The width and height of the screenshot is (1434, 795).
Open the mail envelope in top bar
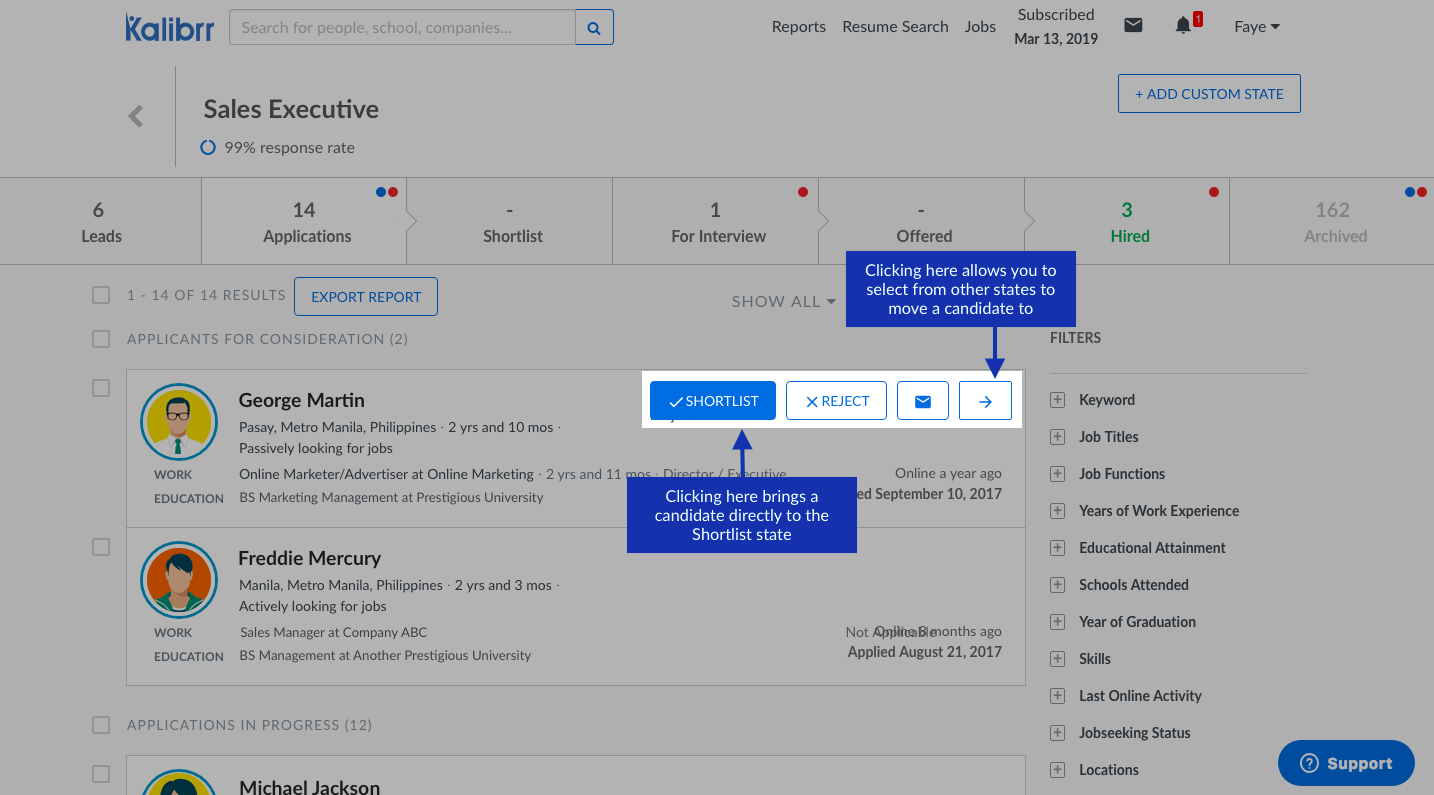tap(1133, 26)
